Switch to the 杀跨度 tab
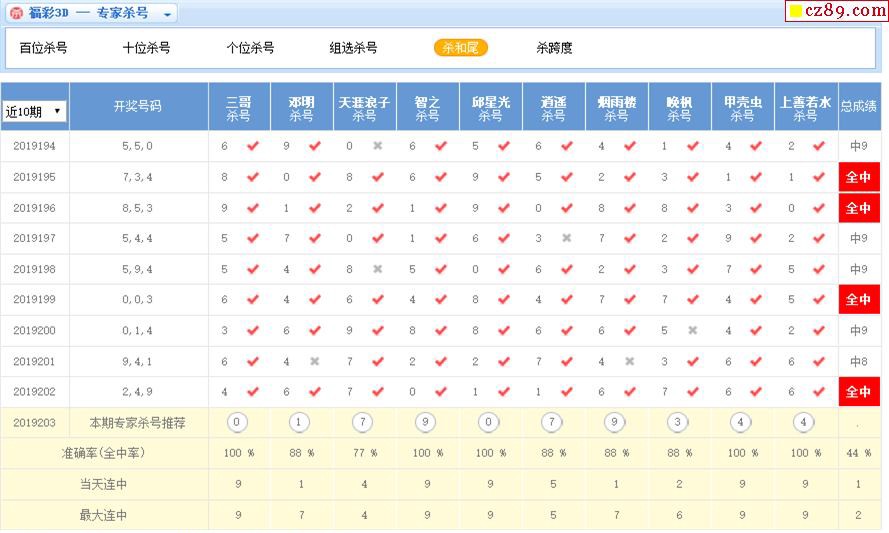 pos(554,48)
